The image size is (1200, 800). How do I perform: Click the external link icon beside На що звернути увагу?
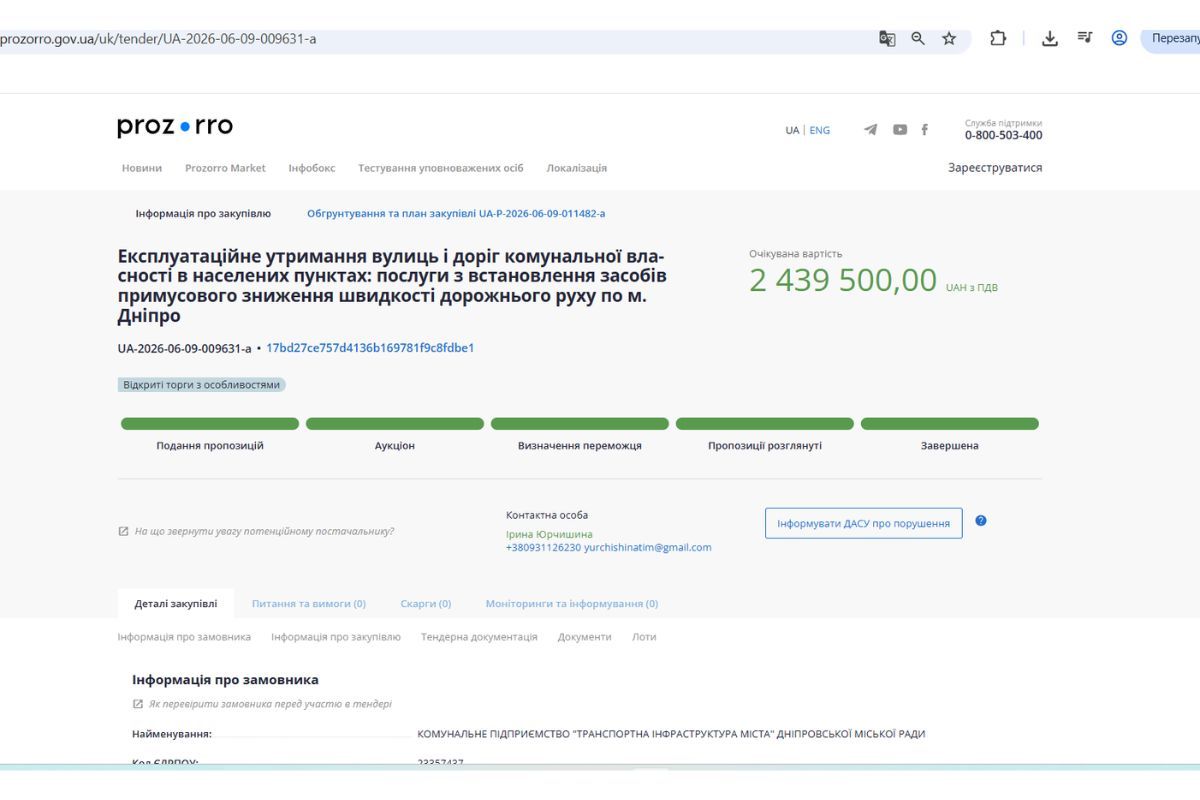pos(123,531)
